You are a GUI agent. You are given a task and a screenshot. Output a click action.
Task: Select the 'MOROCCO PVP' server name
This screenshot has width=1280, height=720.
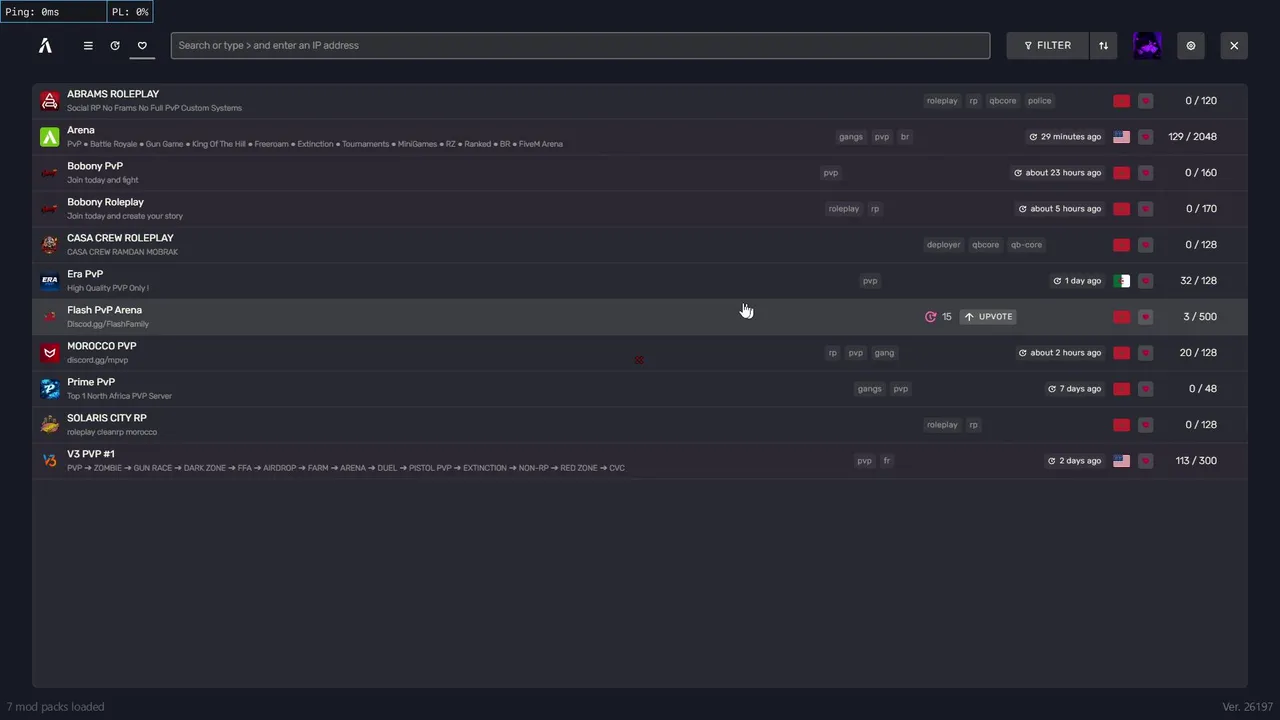pyautogui.click(x=102, y=346)
